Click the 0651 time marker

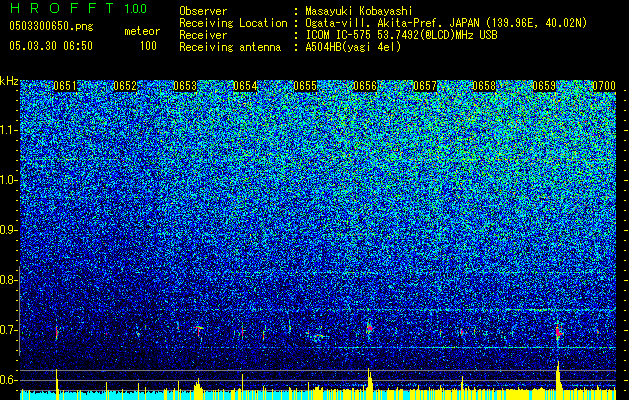(x=65, y=86)
